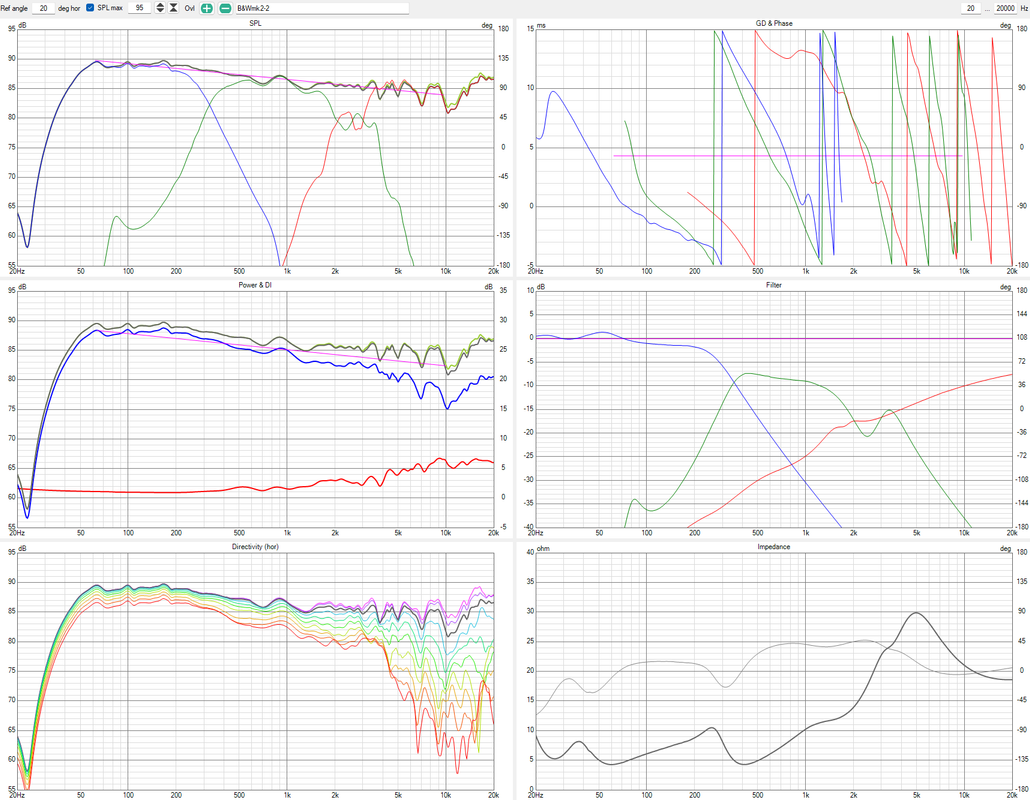This screenshot has width=1030, height=800.
Task: Click the green minus overlay button
Action: tap(225, 9)
